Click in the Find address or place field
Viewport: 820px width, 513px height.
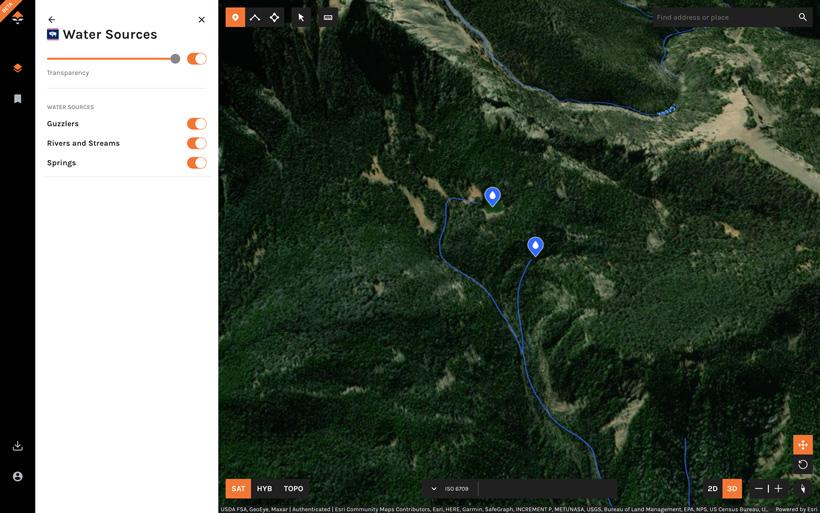[724, 17]
